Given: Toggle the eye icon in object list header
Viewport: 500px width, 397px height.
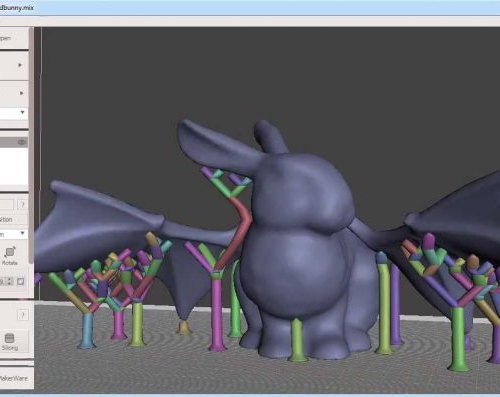Looking at the screenshot, I should [x=22, y=142].
